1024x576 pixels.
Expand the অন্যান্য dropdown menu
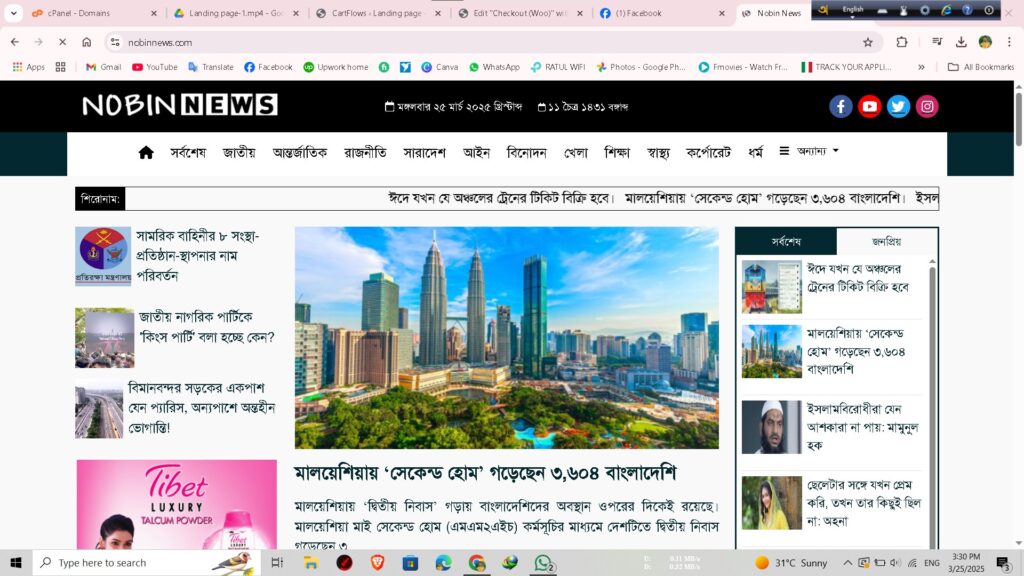click(809, 152)
